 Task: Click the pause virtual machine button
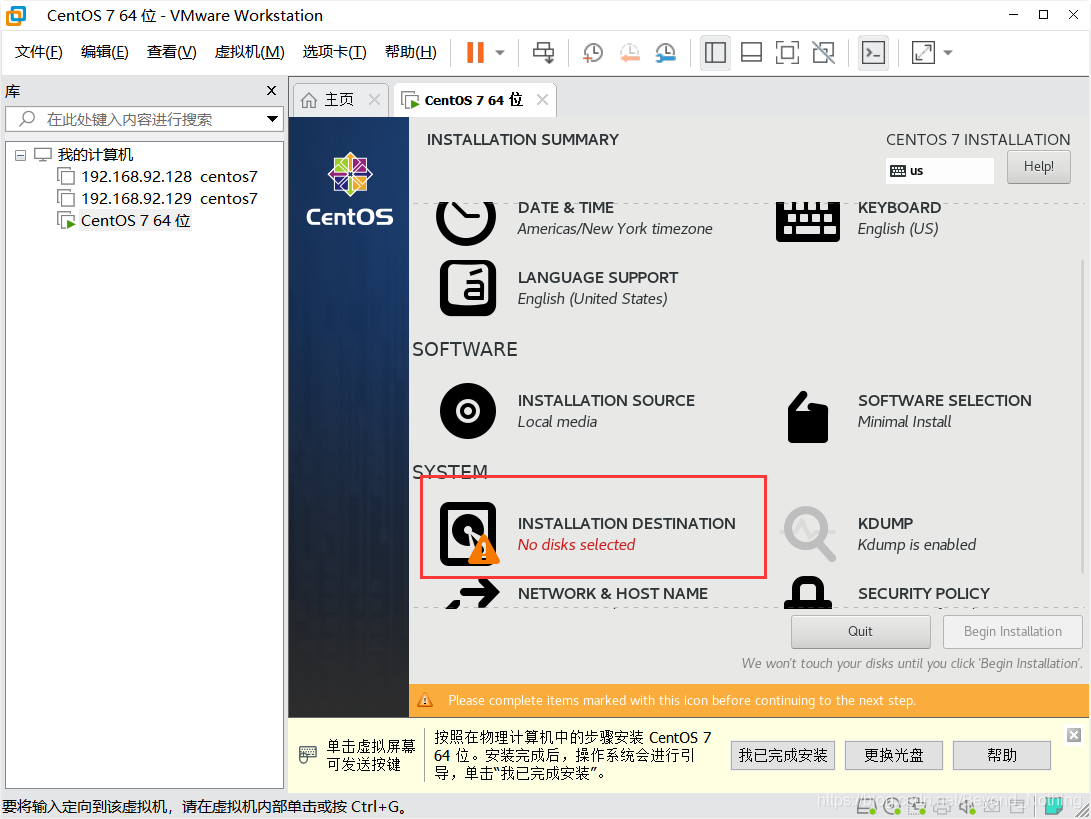[475, 52]
